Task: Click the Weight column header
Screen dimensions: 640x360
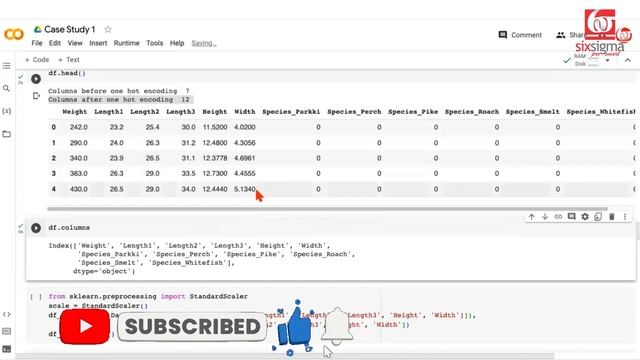Action: tap(75, 111)
